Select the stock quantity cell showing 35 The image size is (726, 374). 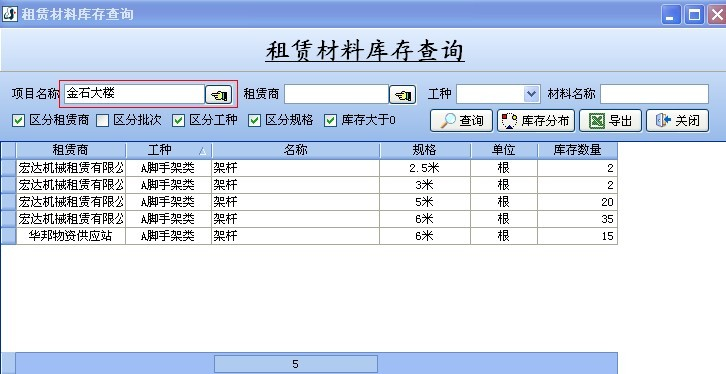577,219
